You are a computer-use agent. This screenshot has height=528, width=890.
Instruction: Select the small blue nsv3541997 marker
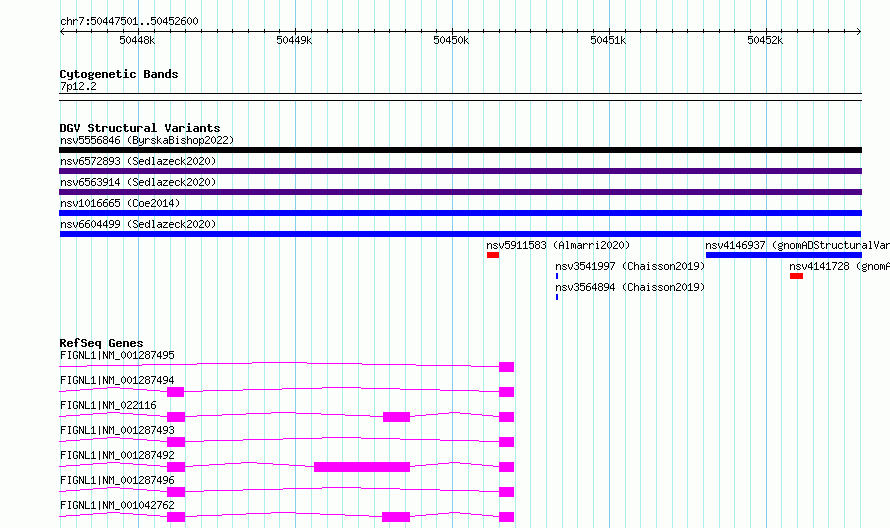pos(557,276)
